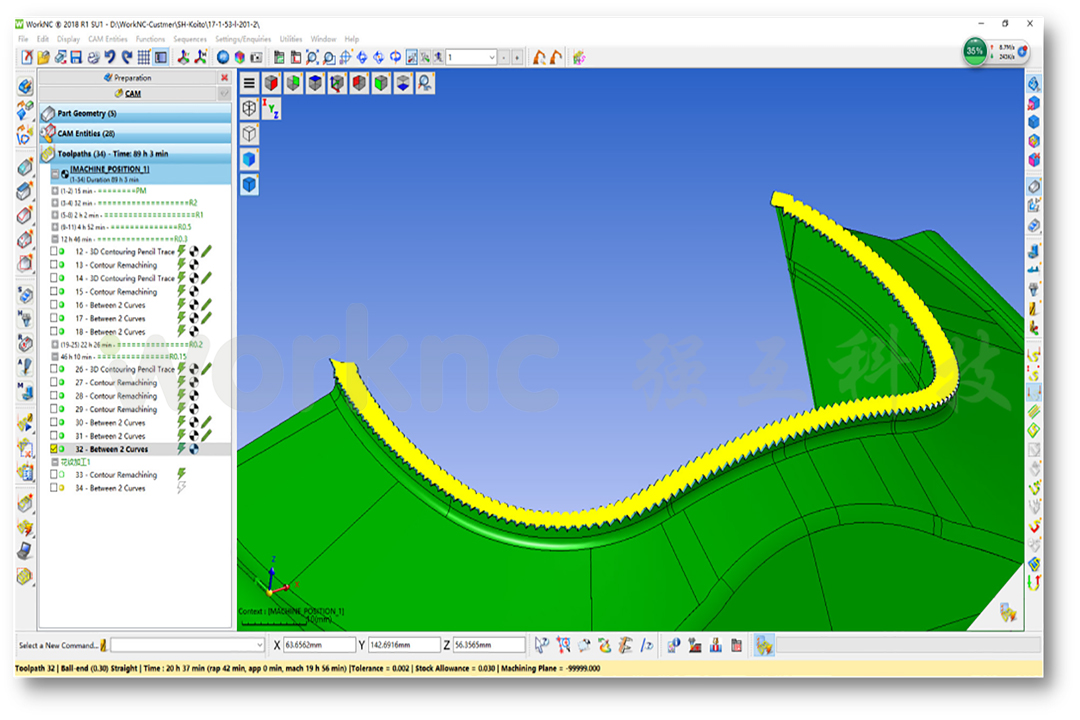Click the Save icon in the main toolbar

76,57
